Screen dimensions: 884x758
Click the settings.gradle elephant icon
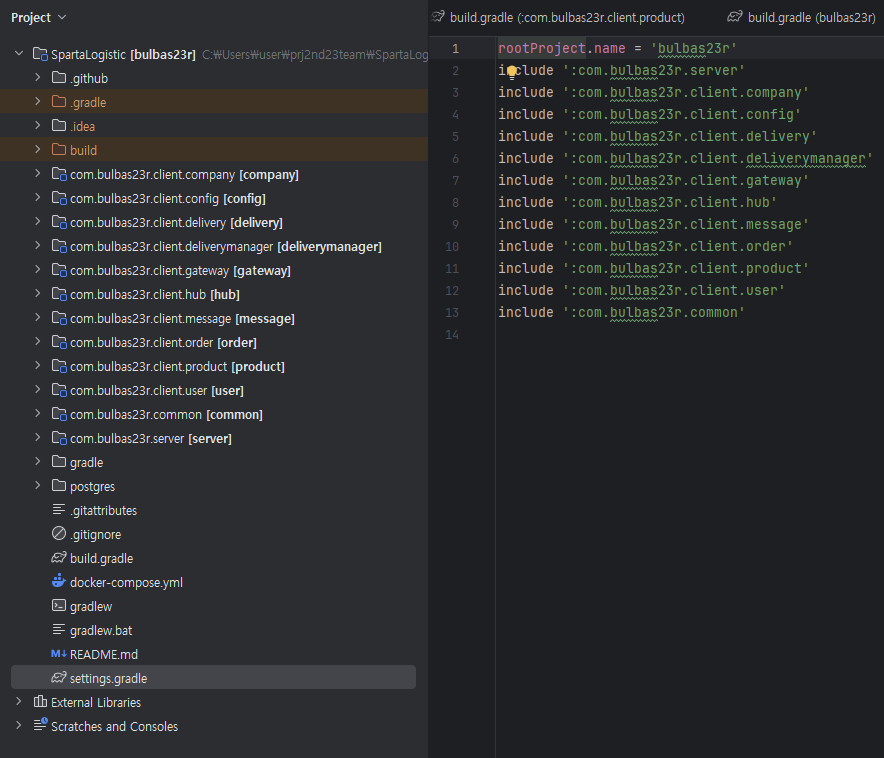[x=59, y=677]
